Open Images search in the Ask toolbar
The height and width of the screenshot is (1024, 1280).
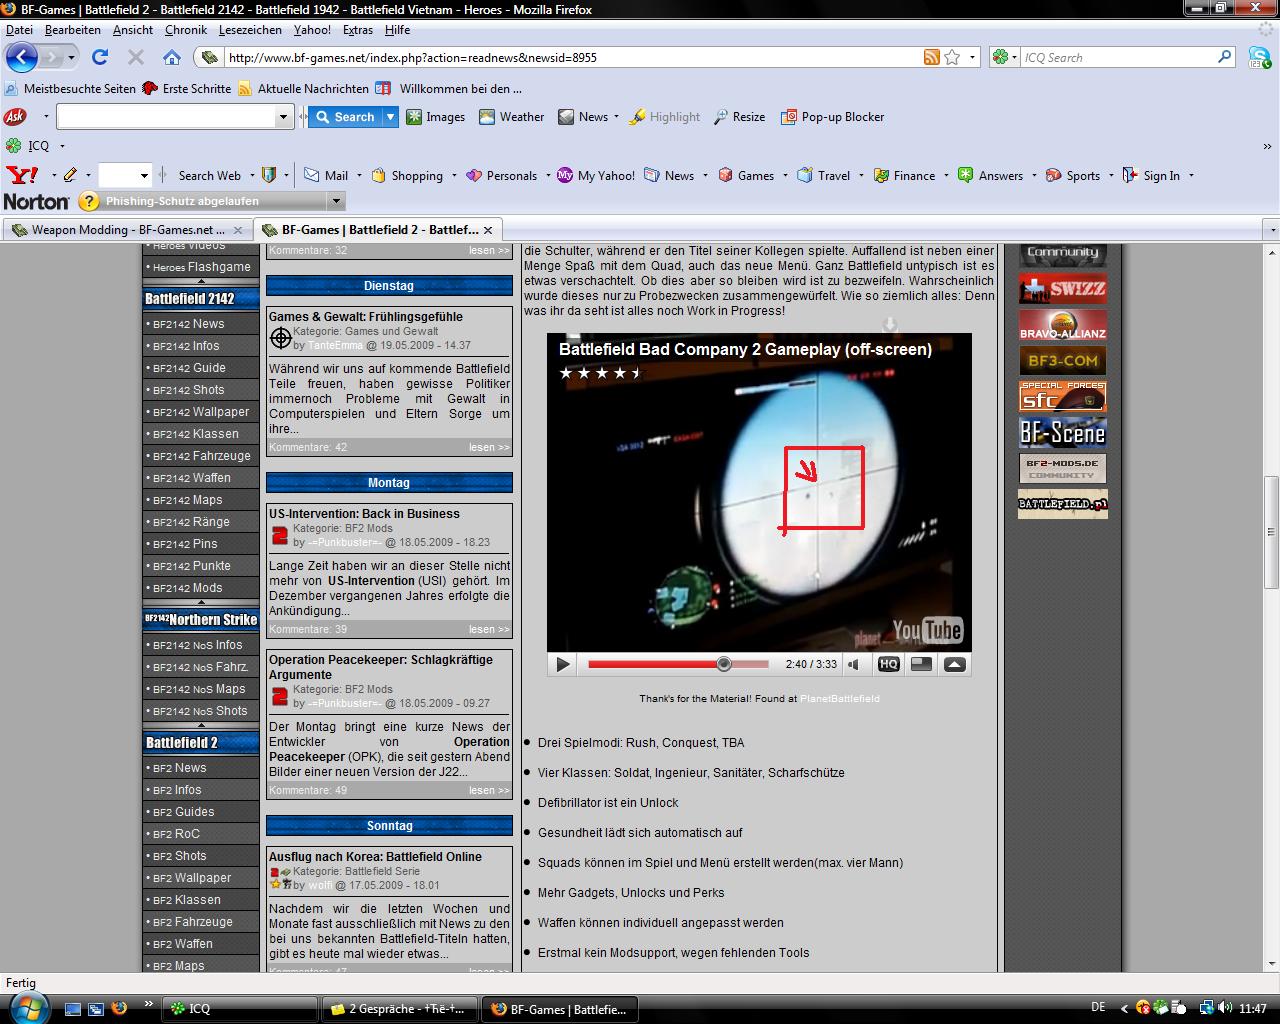435,117
